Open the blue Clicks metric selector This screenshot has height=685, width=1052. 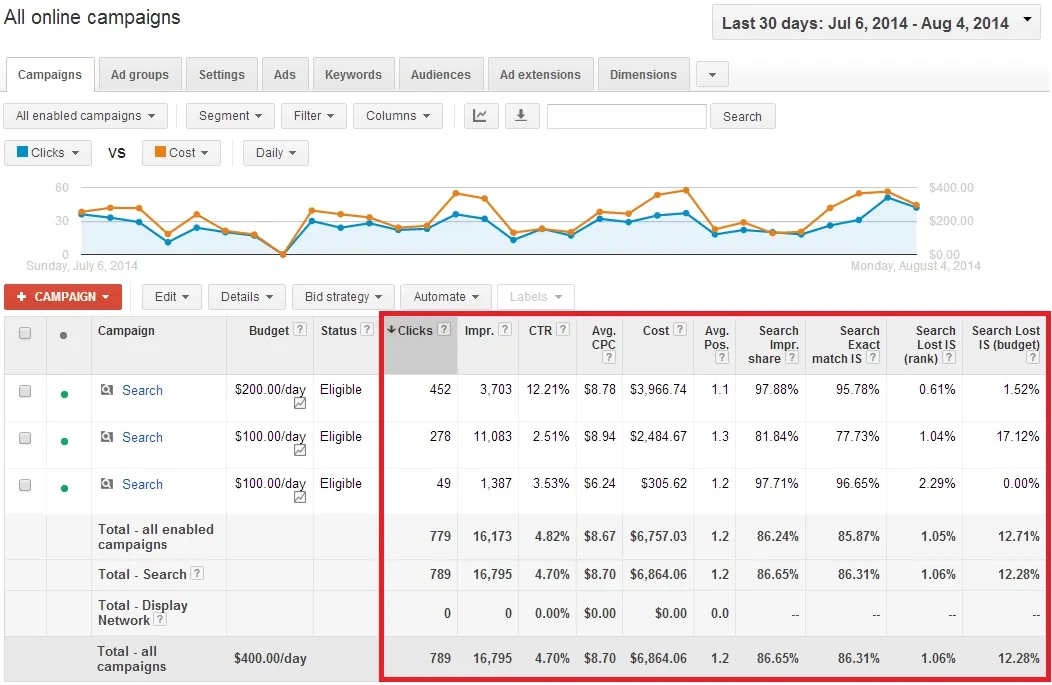pos(48,153)
